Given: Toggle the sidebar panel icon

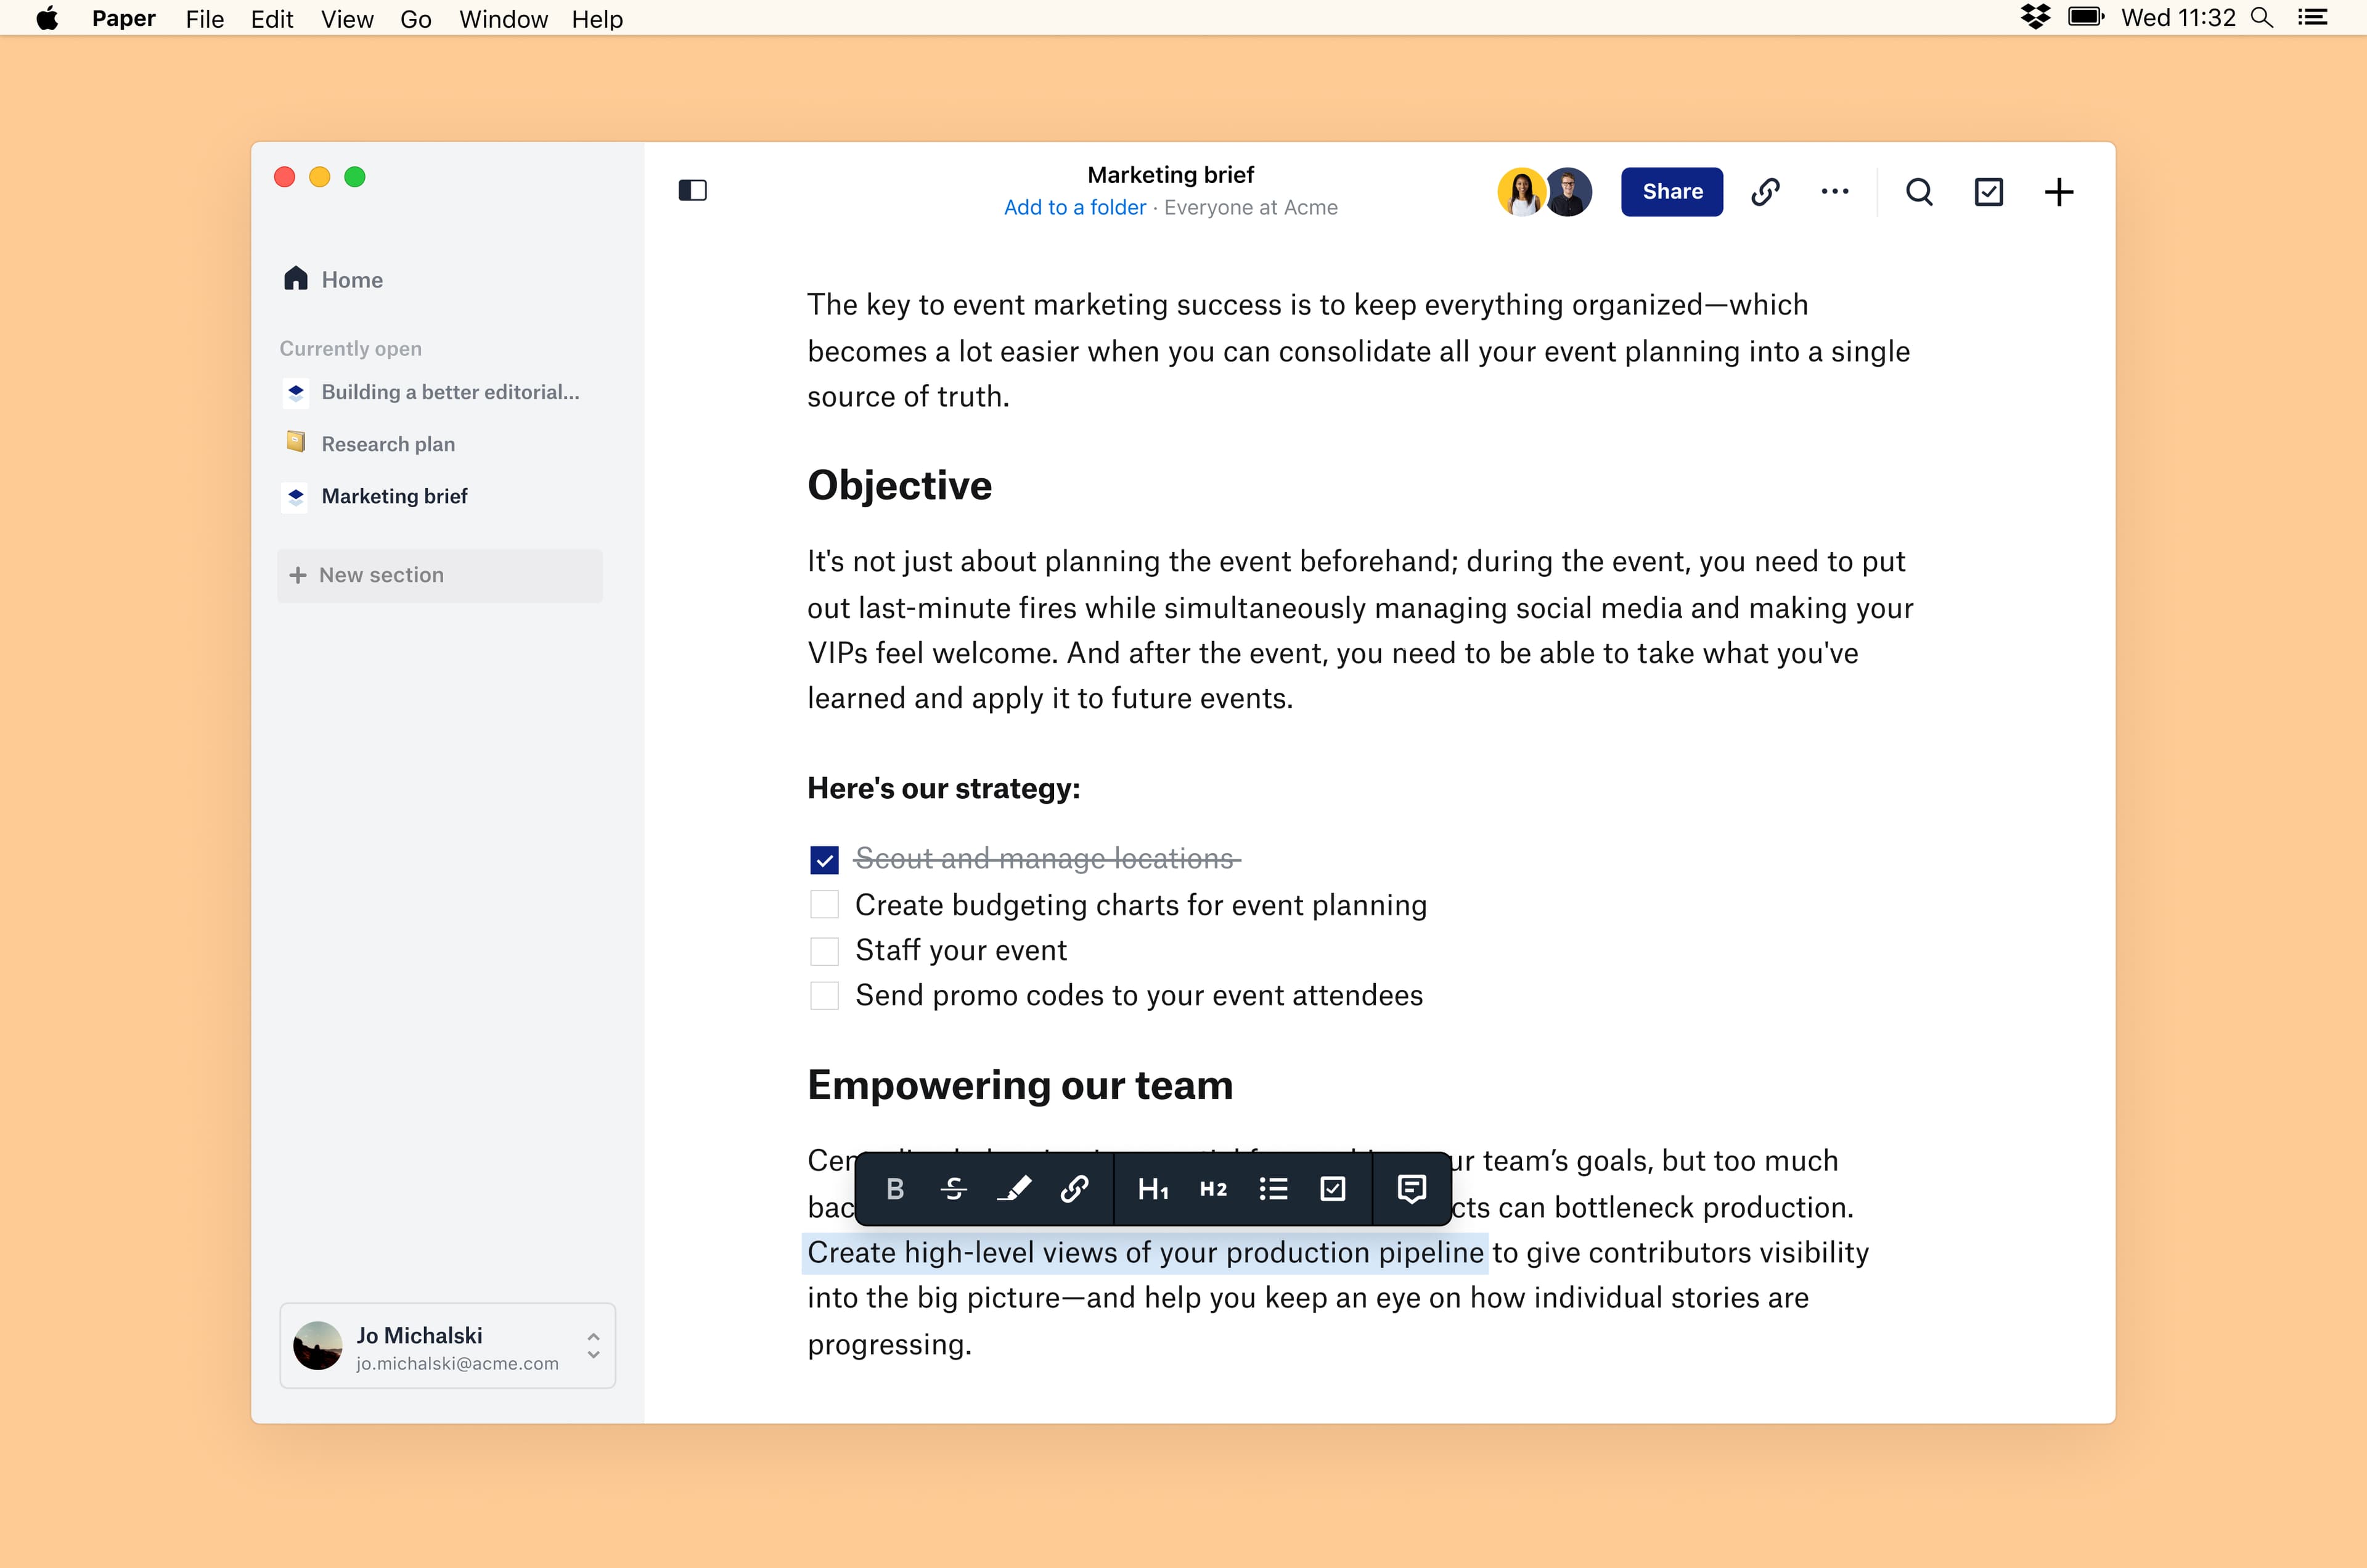Looking at the screenshot, I should [x=692, y=190].
